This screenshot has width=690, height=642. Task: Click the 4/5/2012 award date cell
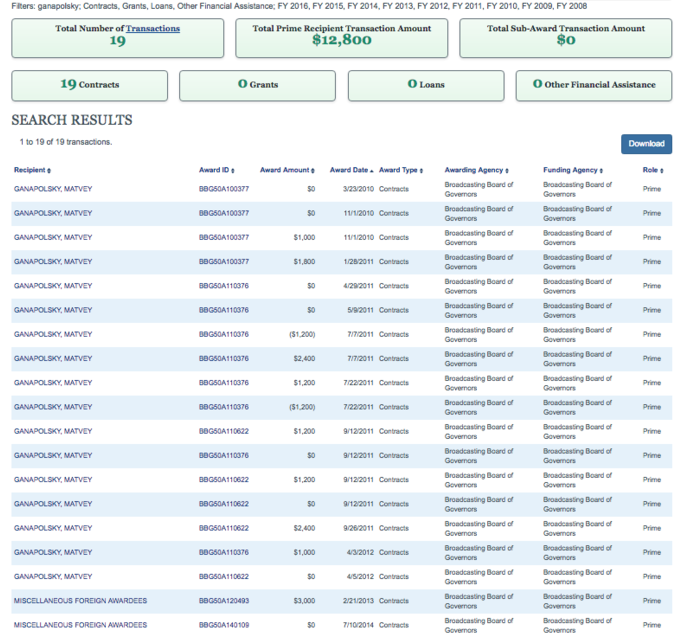tap(360, 577)
